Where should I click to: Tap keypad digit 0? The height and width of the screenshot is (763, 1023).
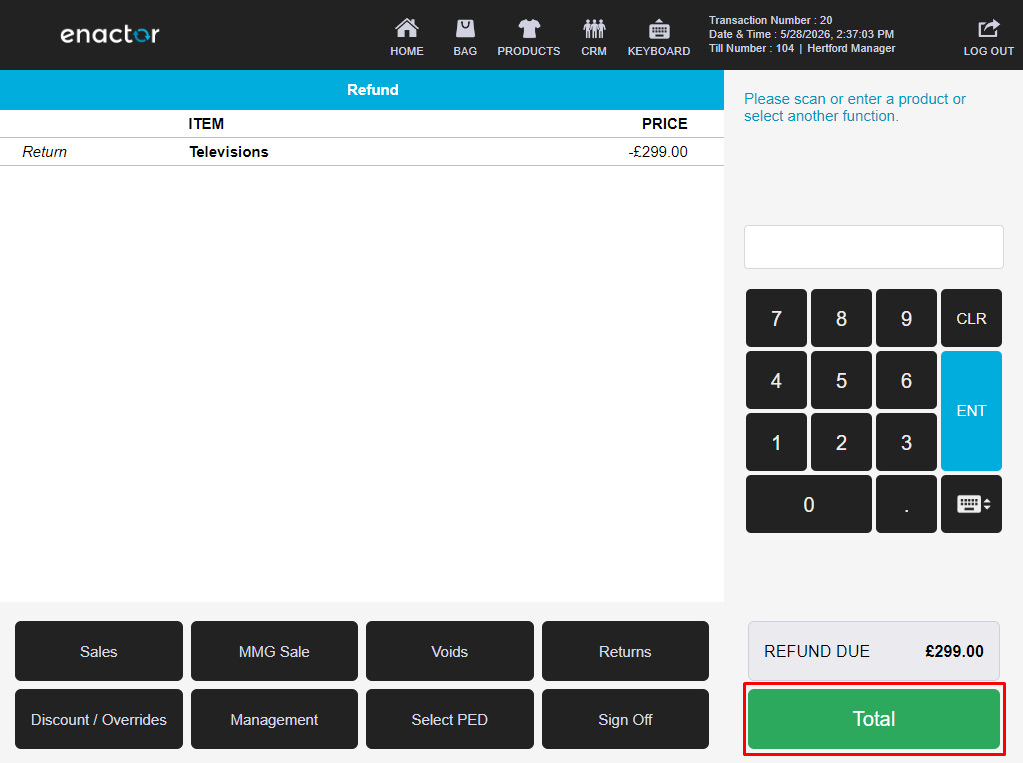808,504
